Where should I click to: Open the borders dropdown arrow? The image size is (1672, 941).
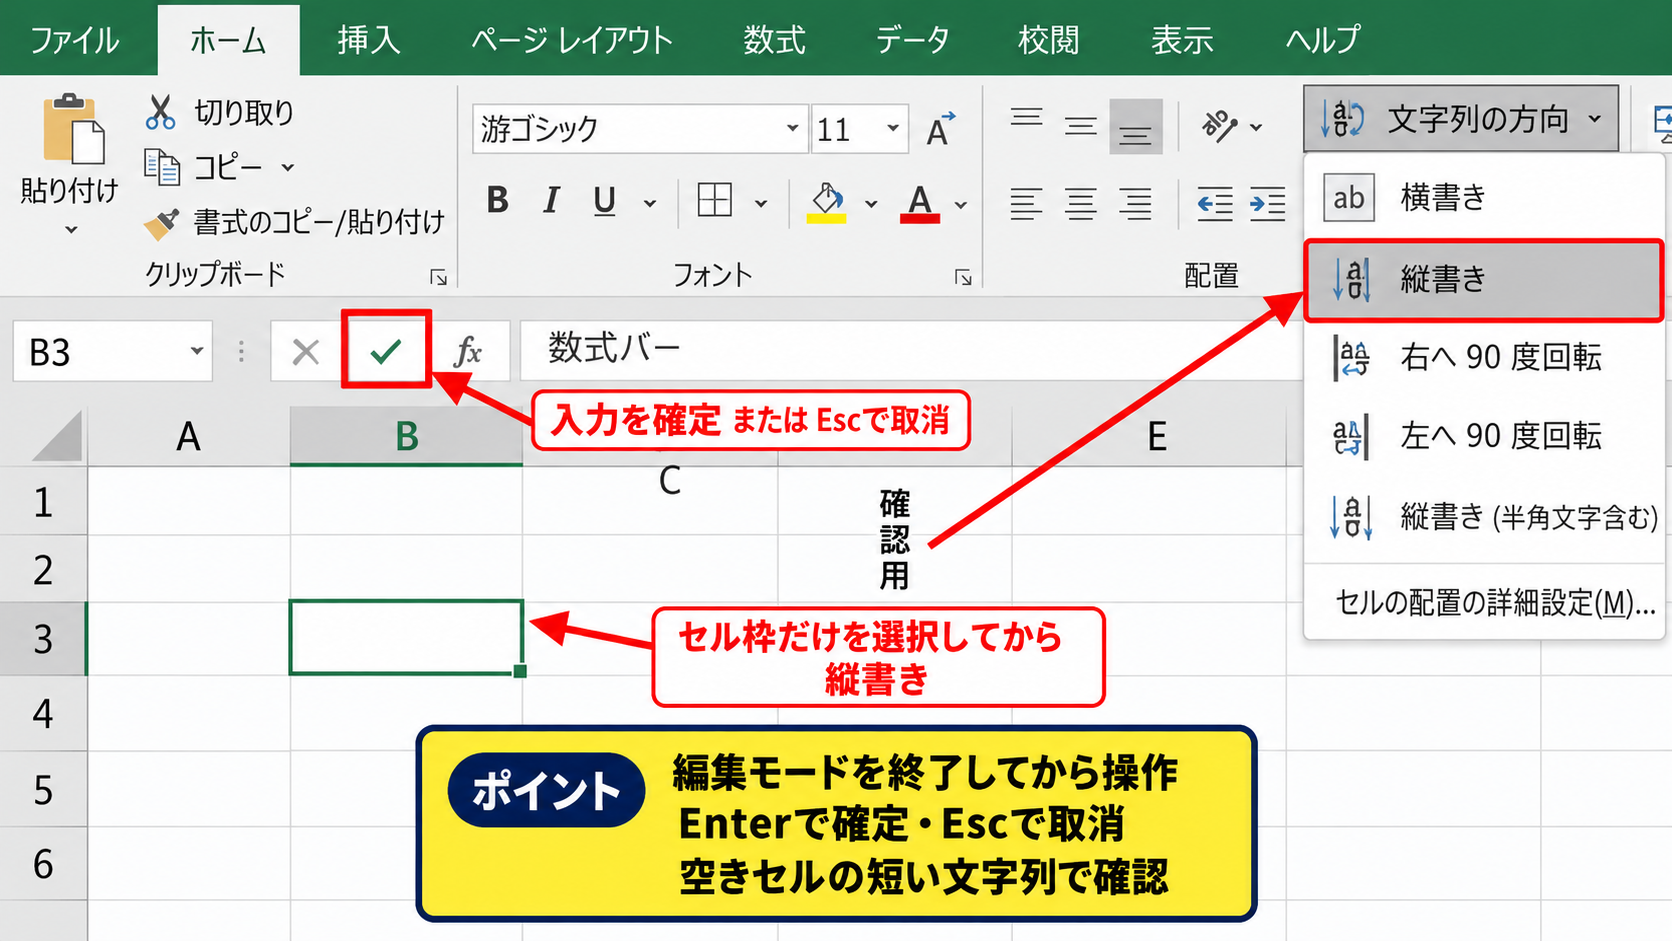760,204
